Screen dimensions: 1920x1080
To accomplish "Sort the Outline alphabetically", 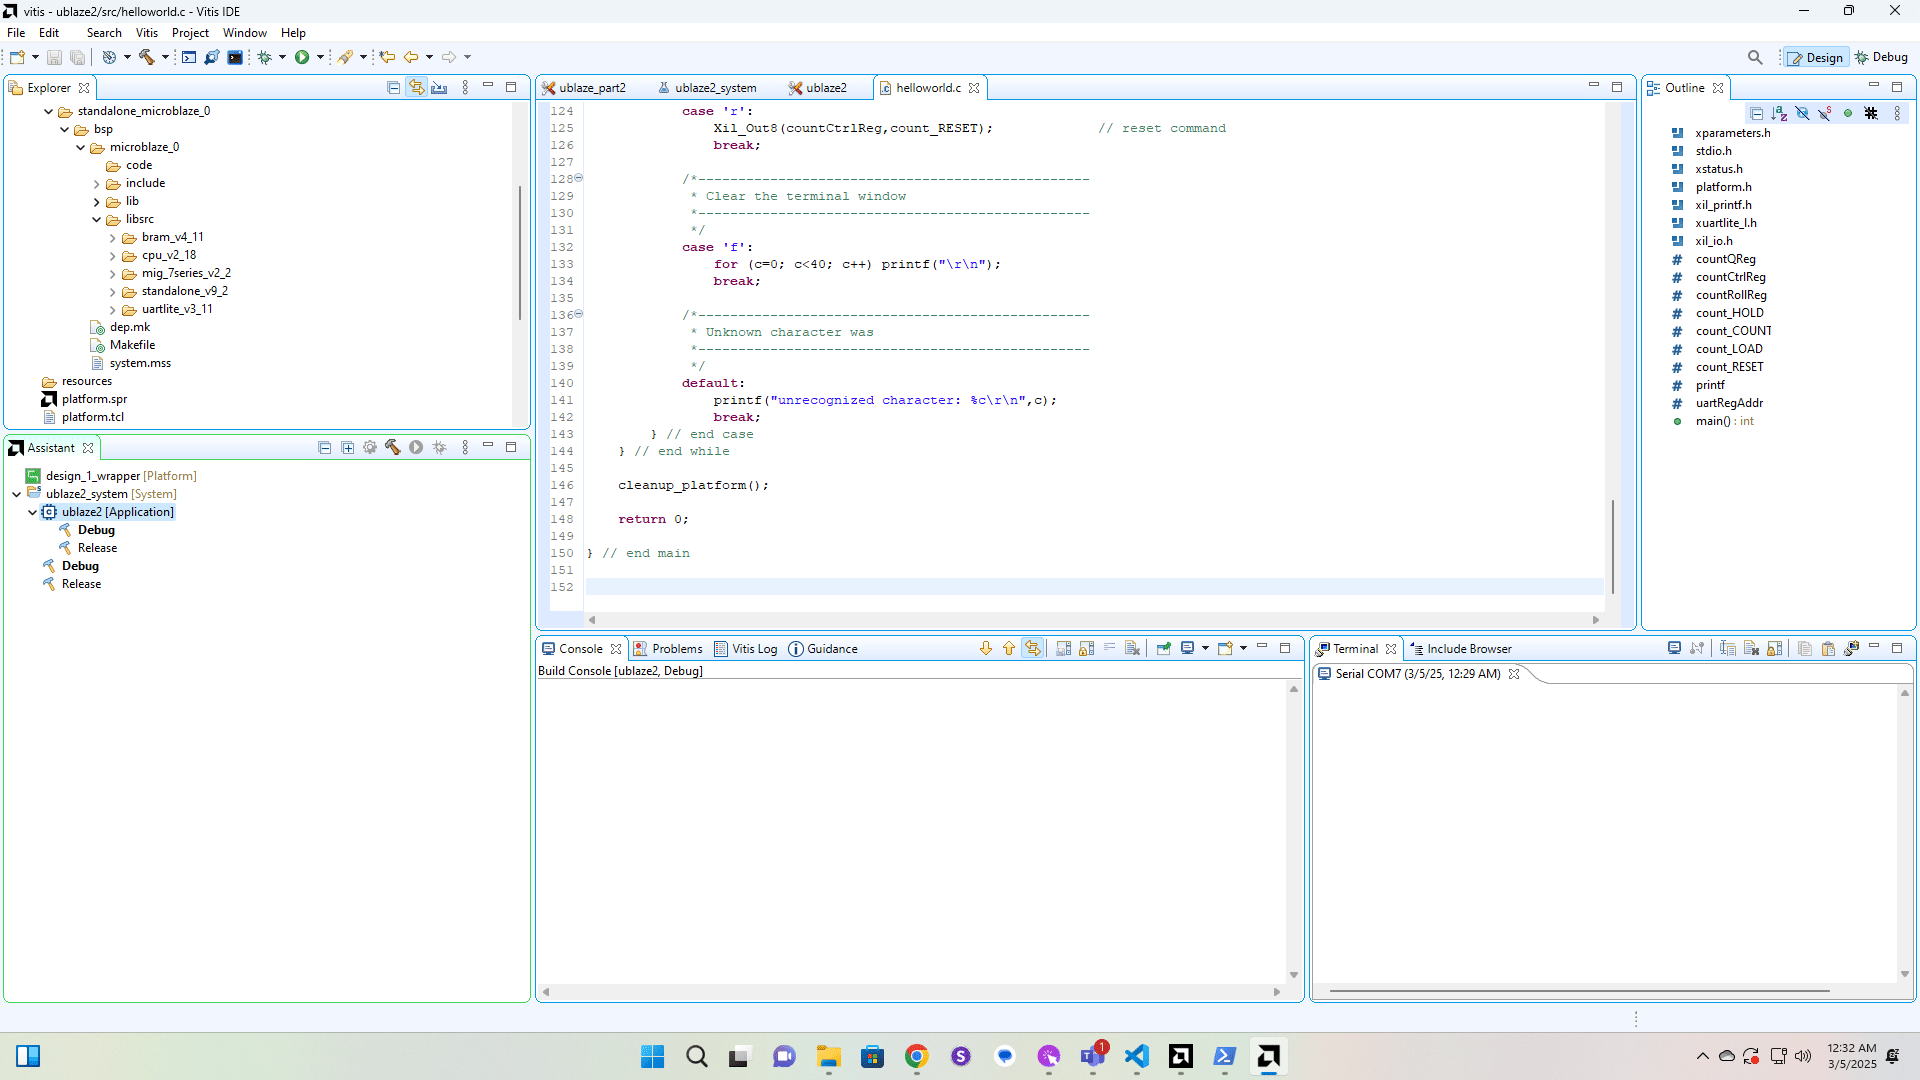I will tap(1781, 113).
